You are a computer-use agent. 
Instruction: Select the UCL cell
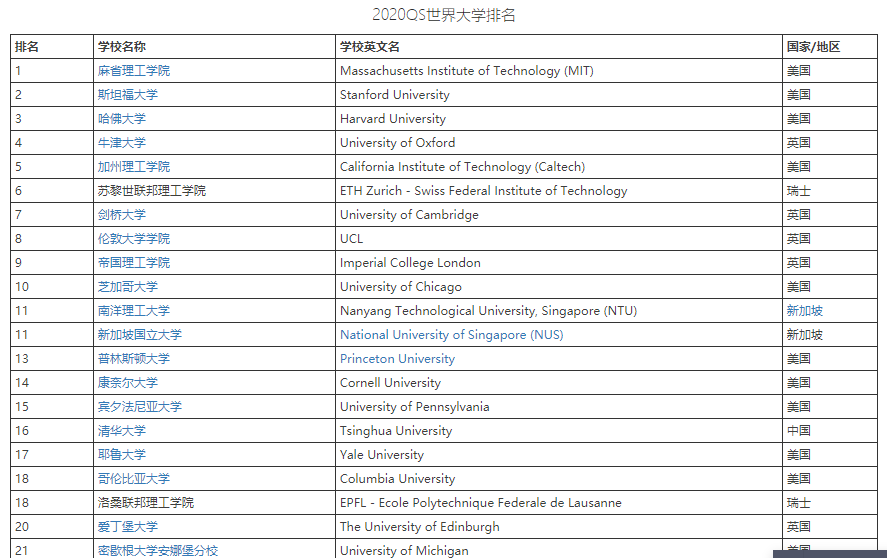point(559,239)
